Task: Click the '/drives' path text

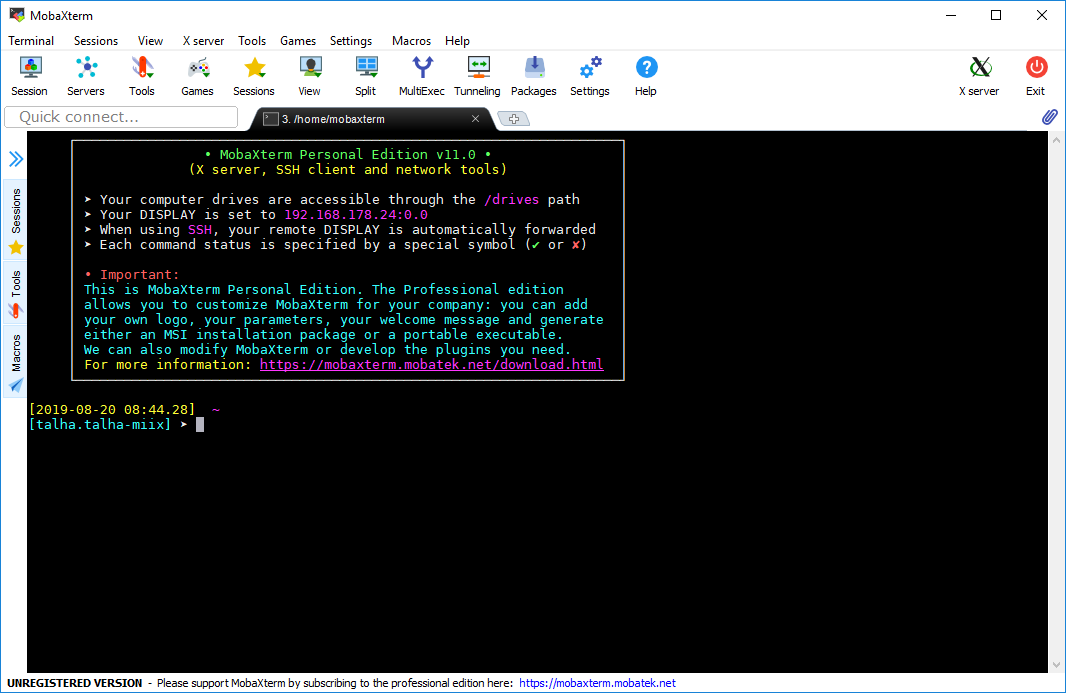Action: pyautogui.click(x=511, y=199)
